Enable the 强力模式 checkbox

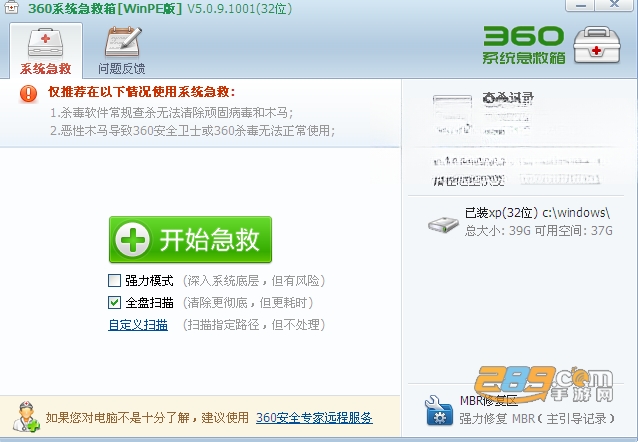coord(114,280)
